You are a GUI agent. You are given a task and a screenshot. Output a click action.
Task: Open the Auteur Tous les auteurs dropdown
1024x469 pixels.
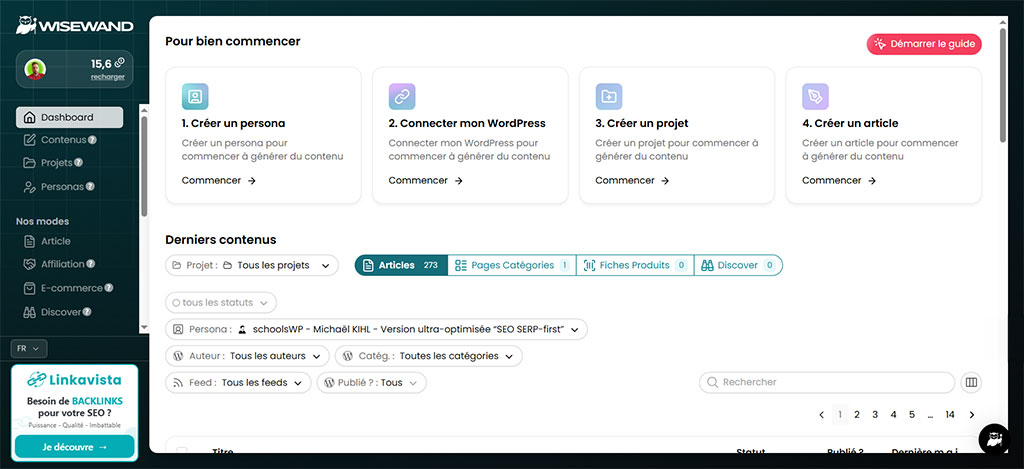(248, 356)
